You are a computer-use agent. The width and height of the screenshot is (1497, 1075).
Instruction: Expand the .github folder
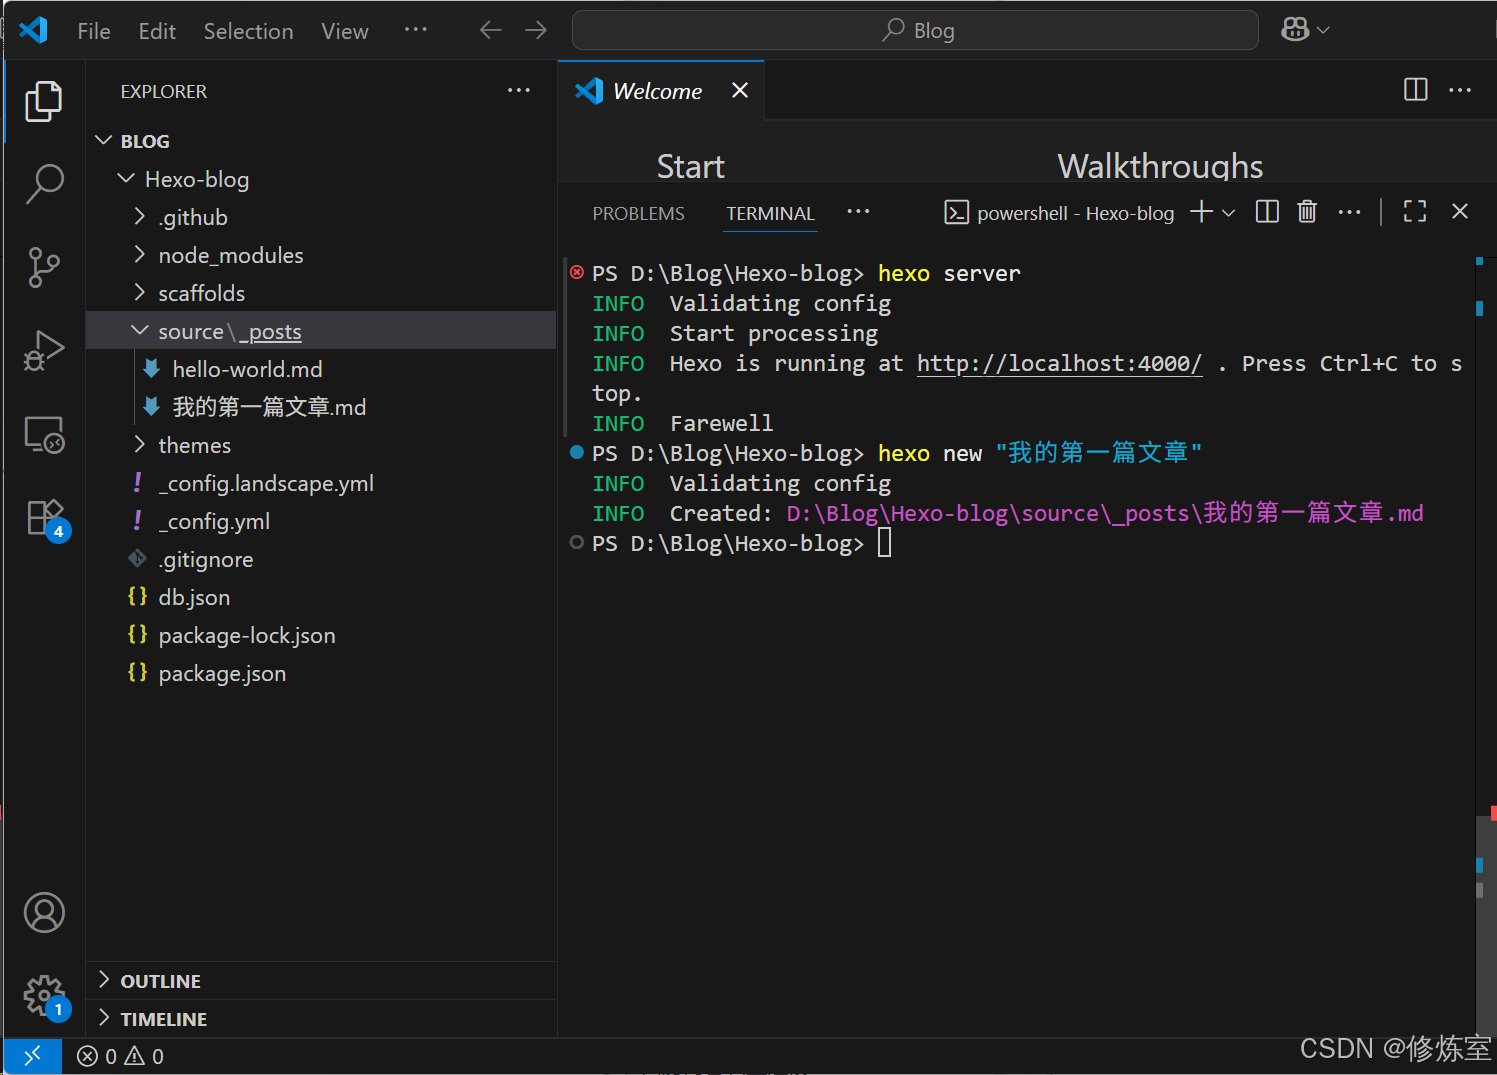pyautogui.click(x=140, y=217)
